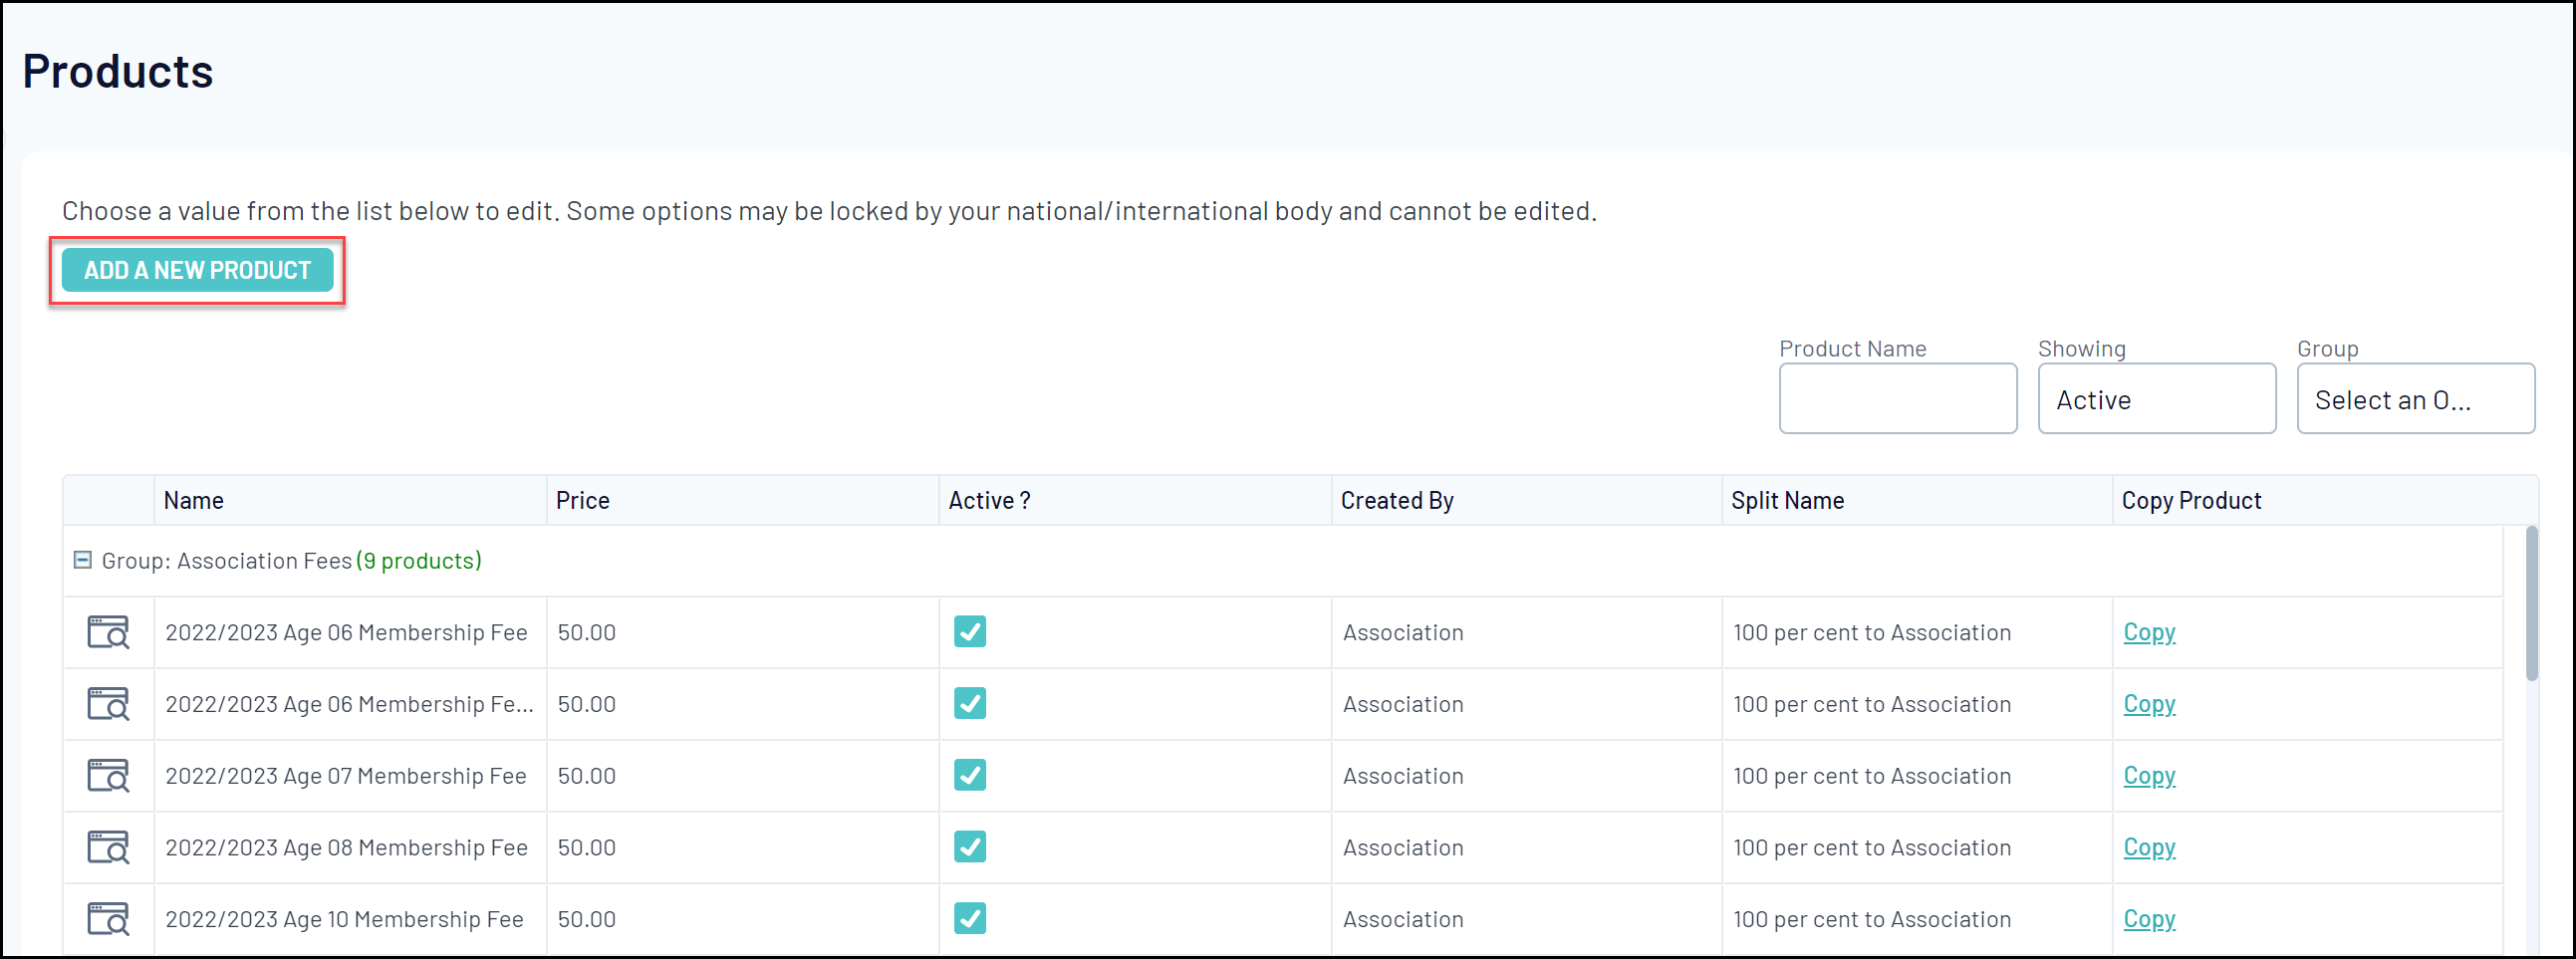Open details icon for truncated Age 06 Membership Fe... row
Image resolution: width=2576 pixels, height=959 pixels.
click(x=108, y=704)
